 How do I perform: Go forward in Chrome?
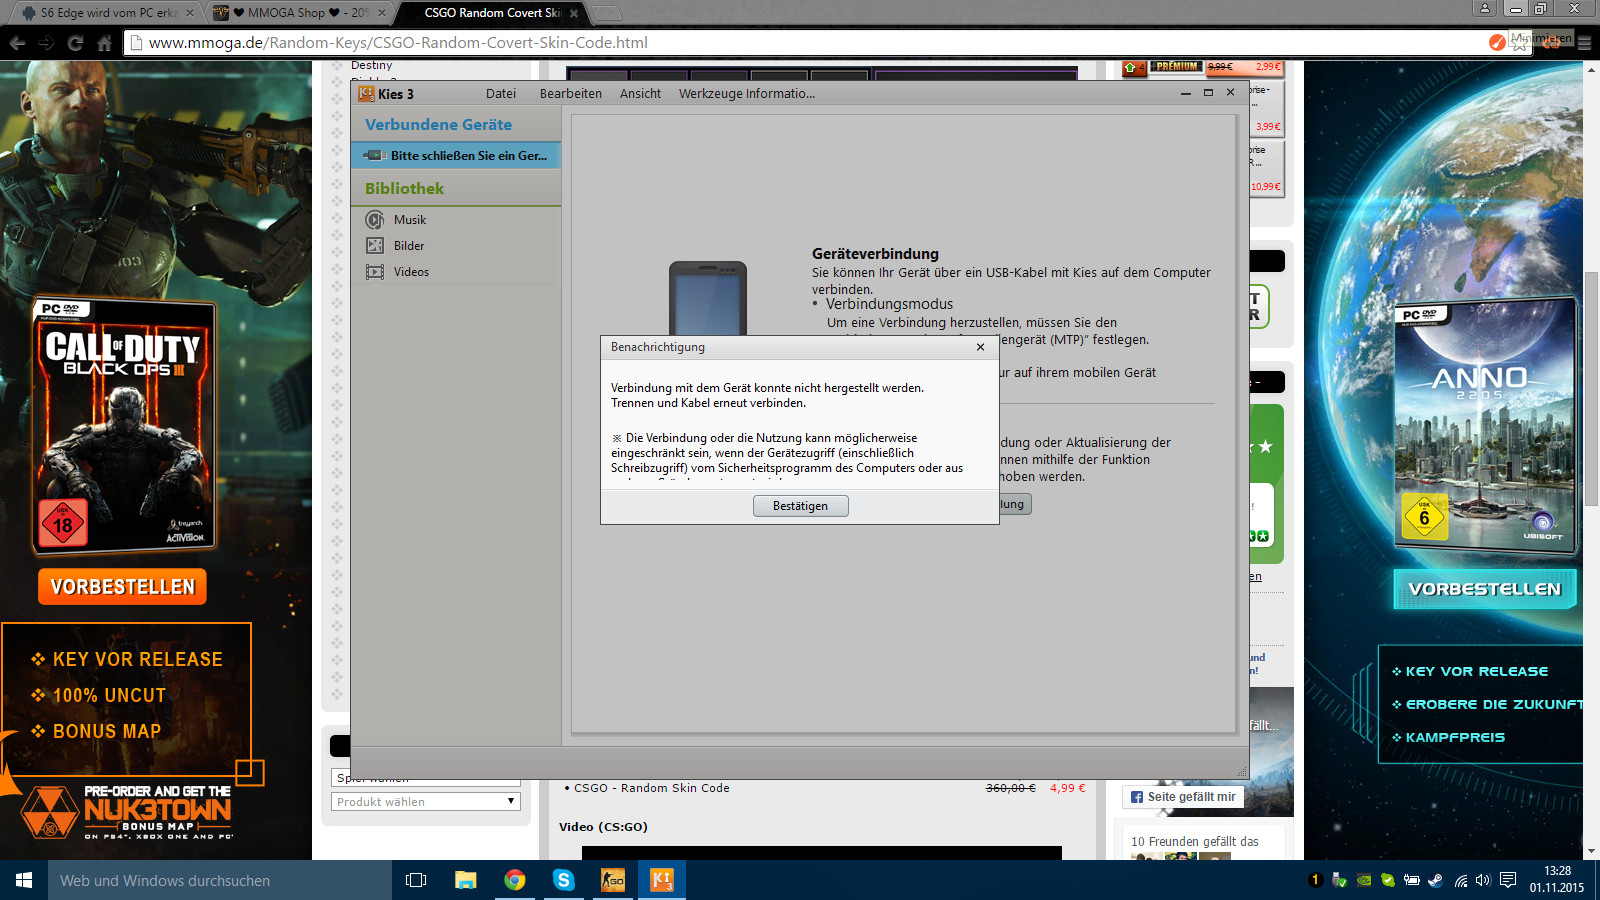[46, 43]
